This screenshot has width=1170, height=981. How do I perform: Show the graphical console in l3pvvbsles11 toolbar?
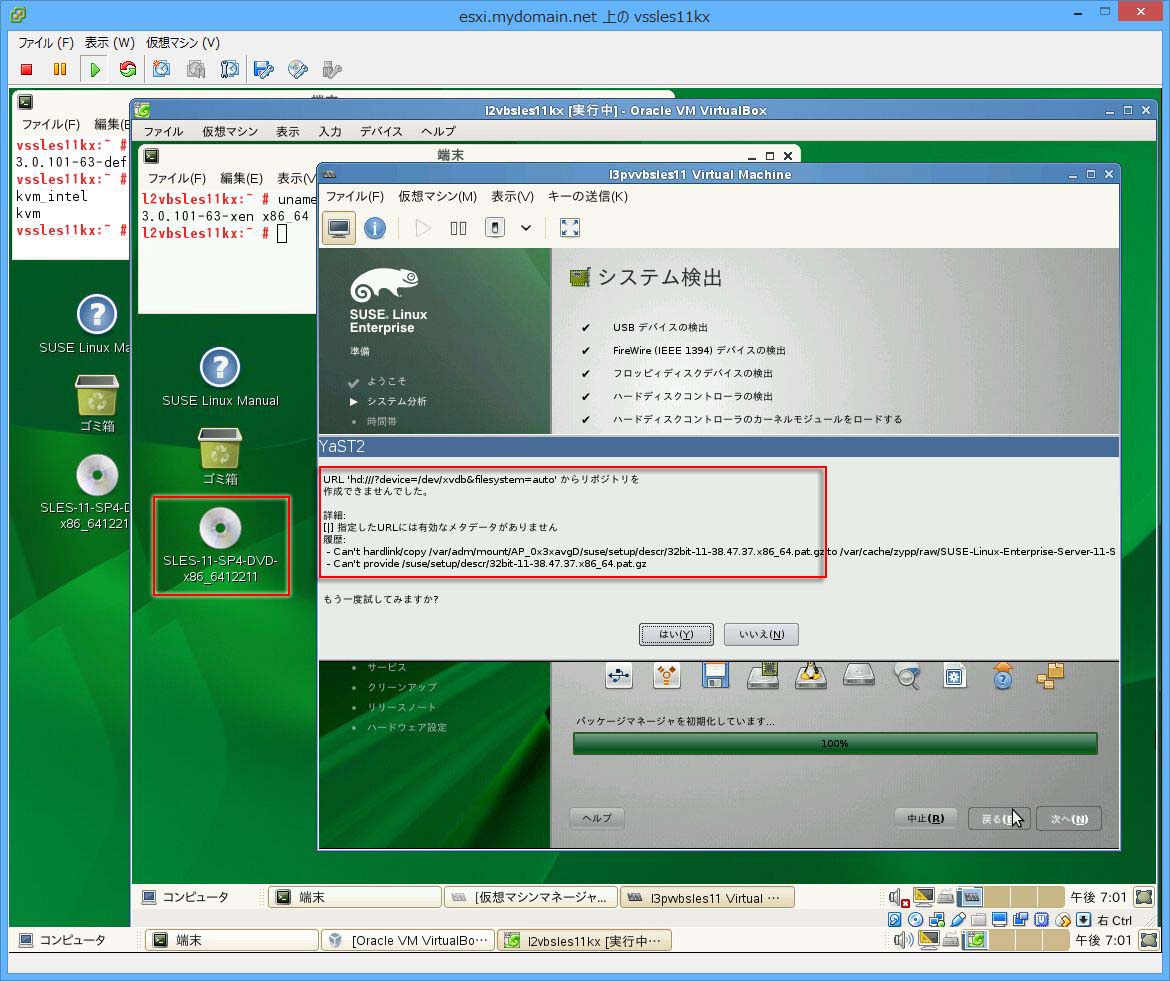[x=339, y=228]
